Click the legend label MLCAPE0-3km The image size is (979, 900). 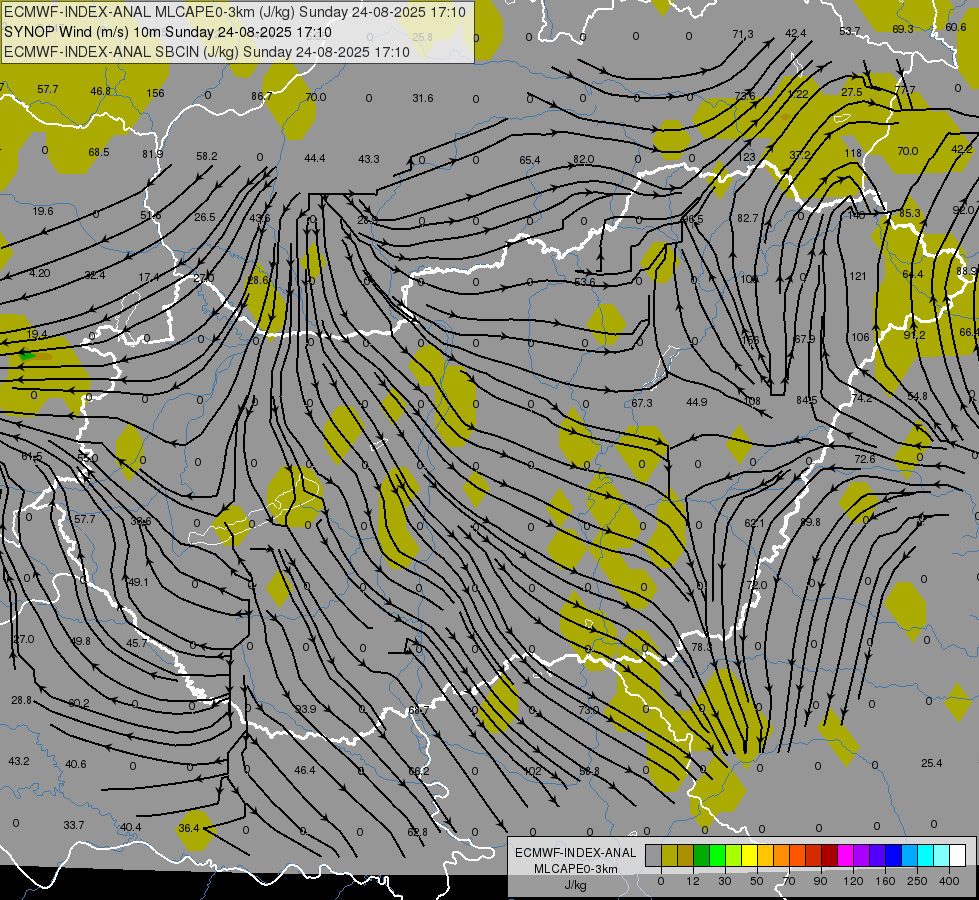pyautogui.click(x=576, y=869)
